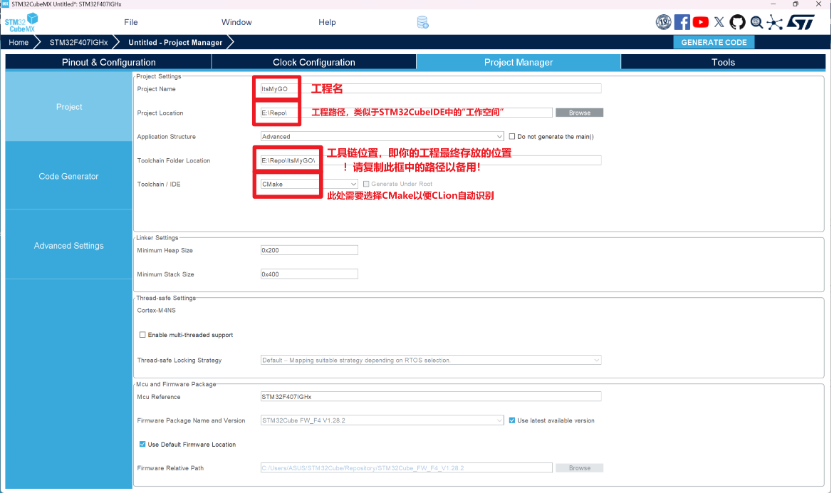Open the YouTube icon link

coord(701,22)
